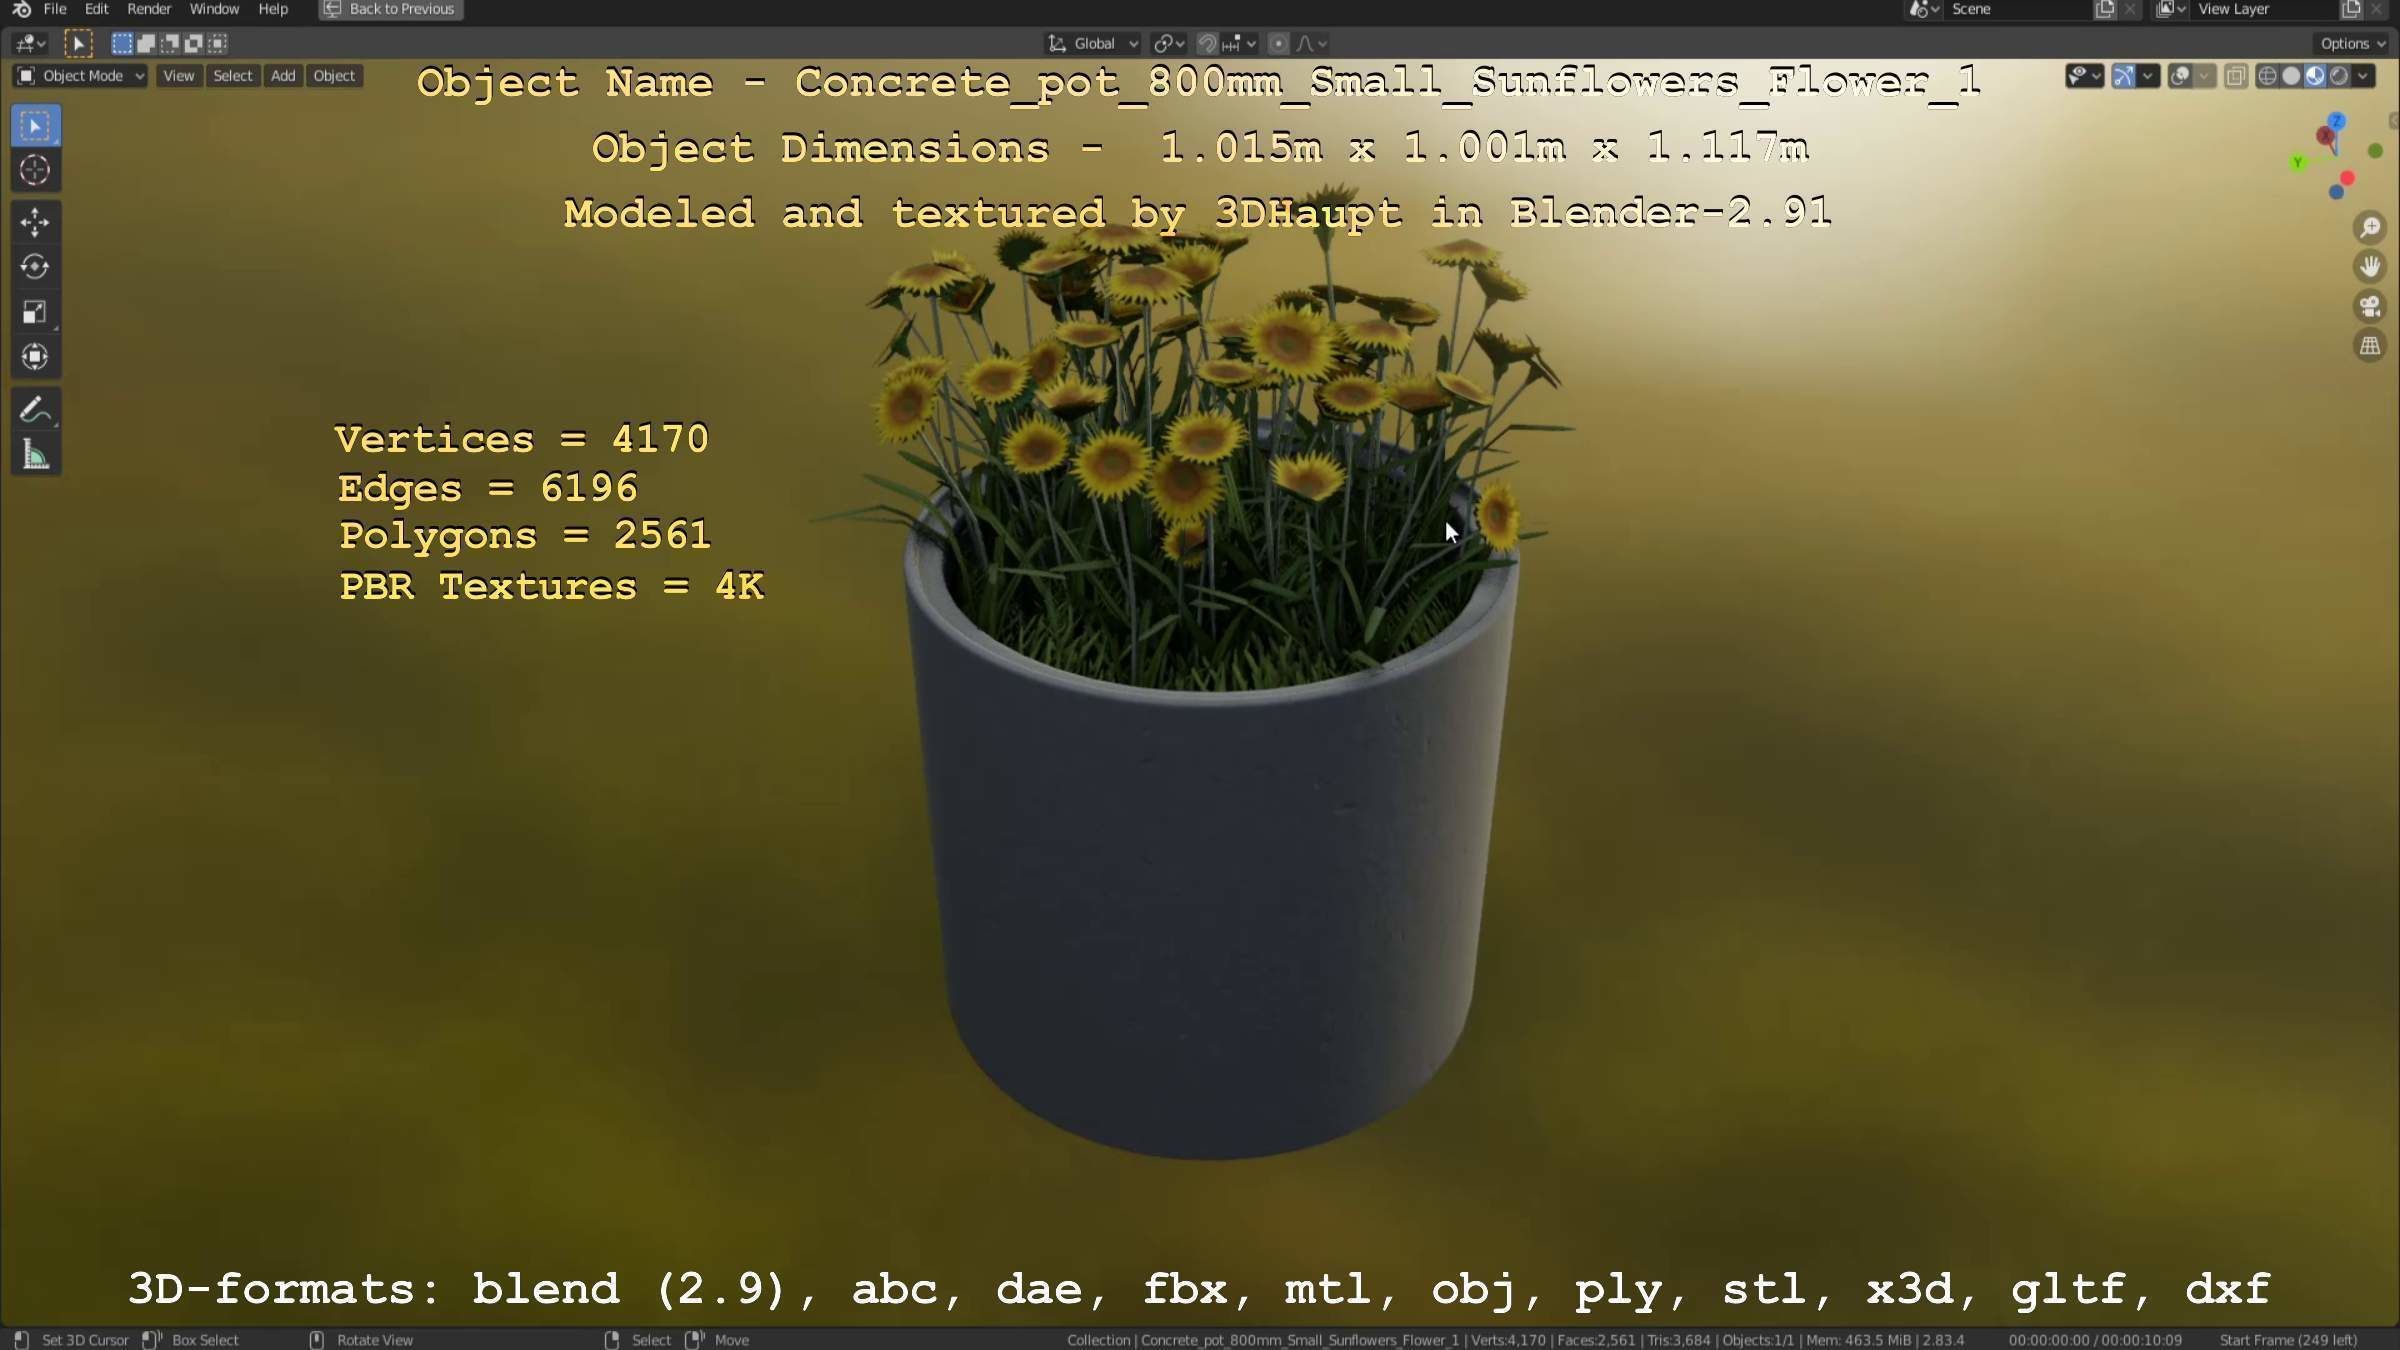Viewport: 2400px width, 1350px height.
Task: Toggle the Show Gizmo button
Action: click(2124, 76)
